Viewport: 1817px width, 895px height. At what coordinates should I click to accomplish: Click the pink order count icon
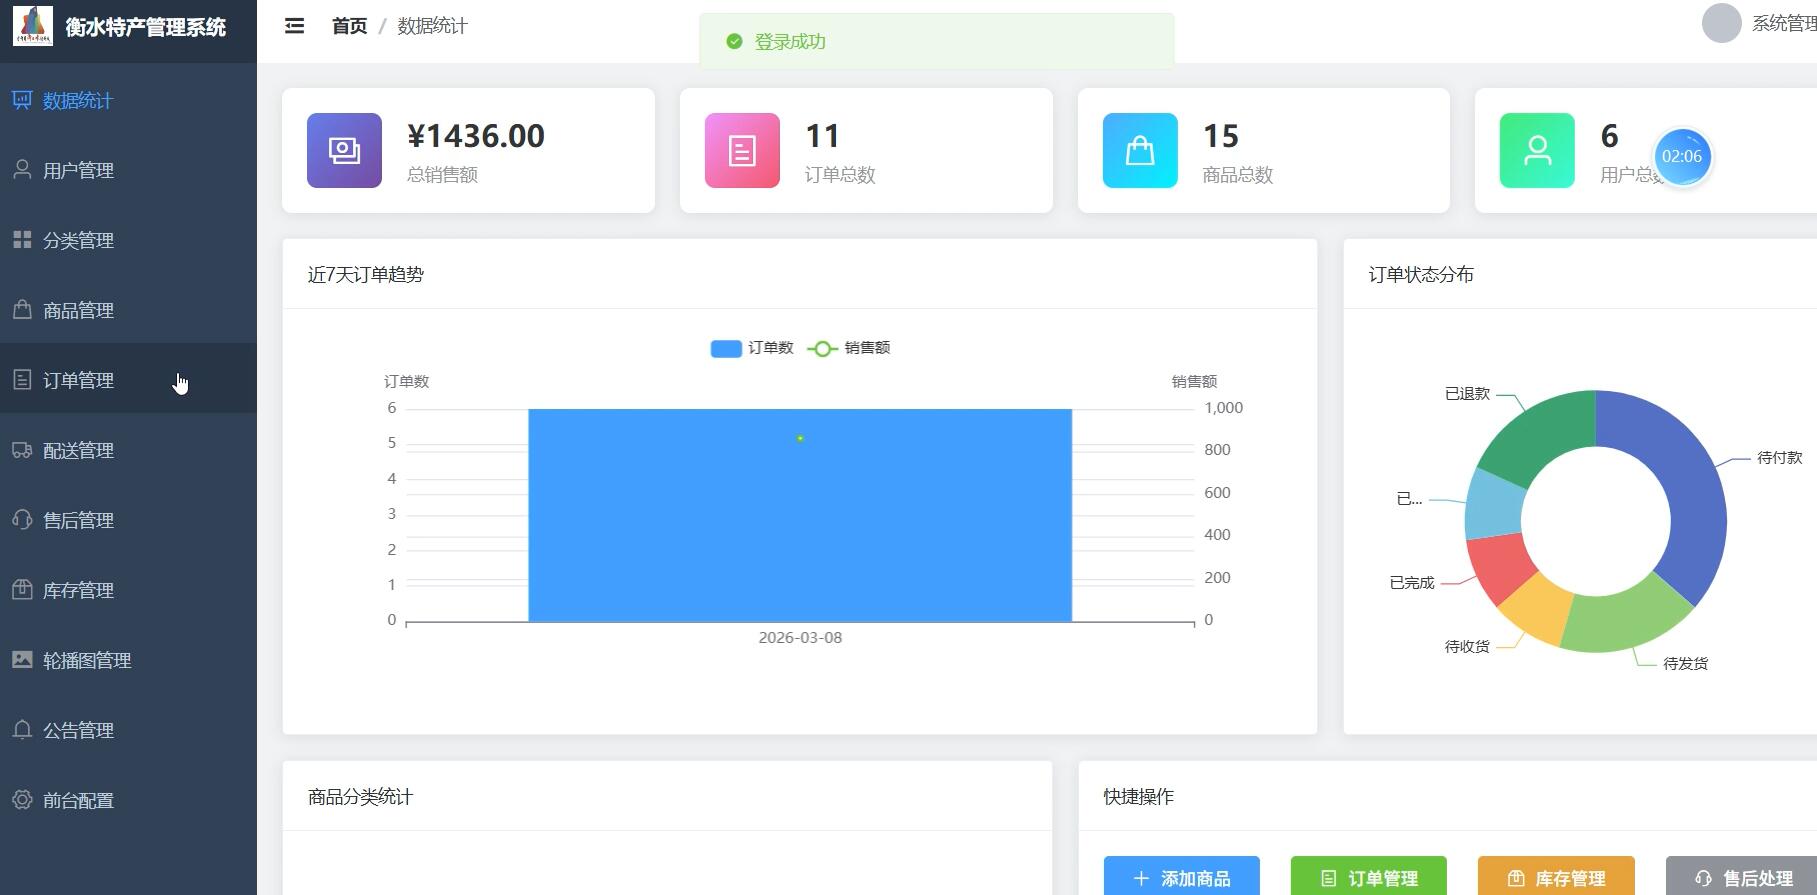(x=742, y=150)
